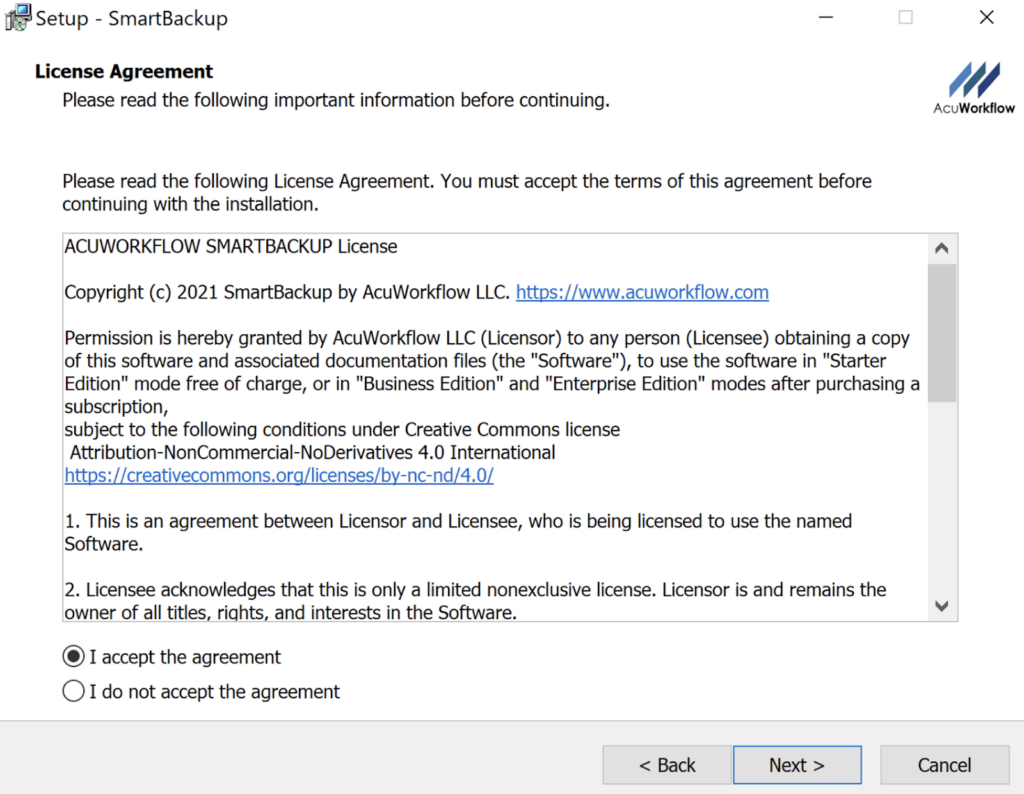This screenshot has width=1024, height=794.
Task: Click the scrollbar down arrow
Action: pyautogui.click(x=941, y=606)
